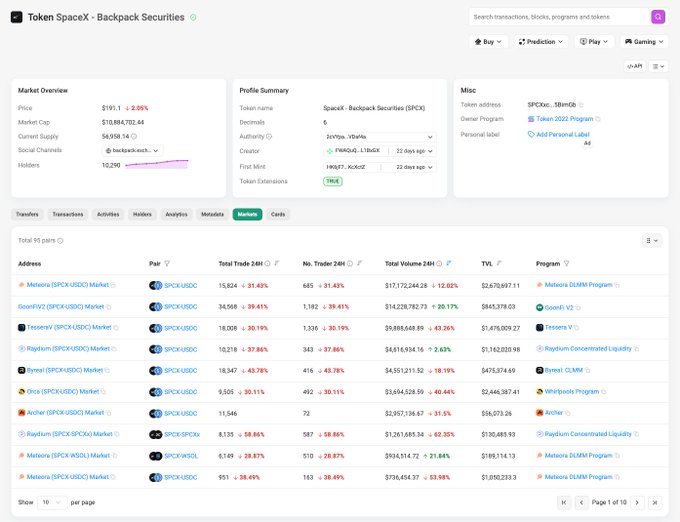Open the Play dropdown
The width and height of the screenshot is (680, 522).
tap(594, 42)
